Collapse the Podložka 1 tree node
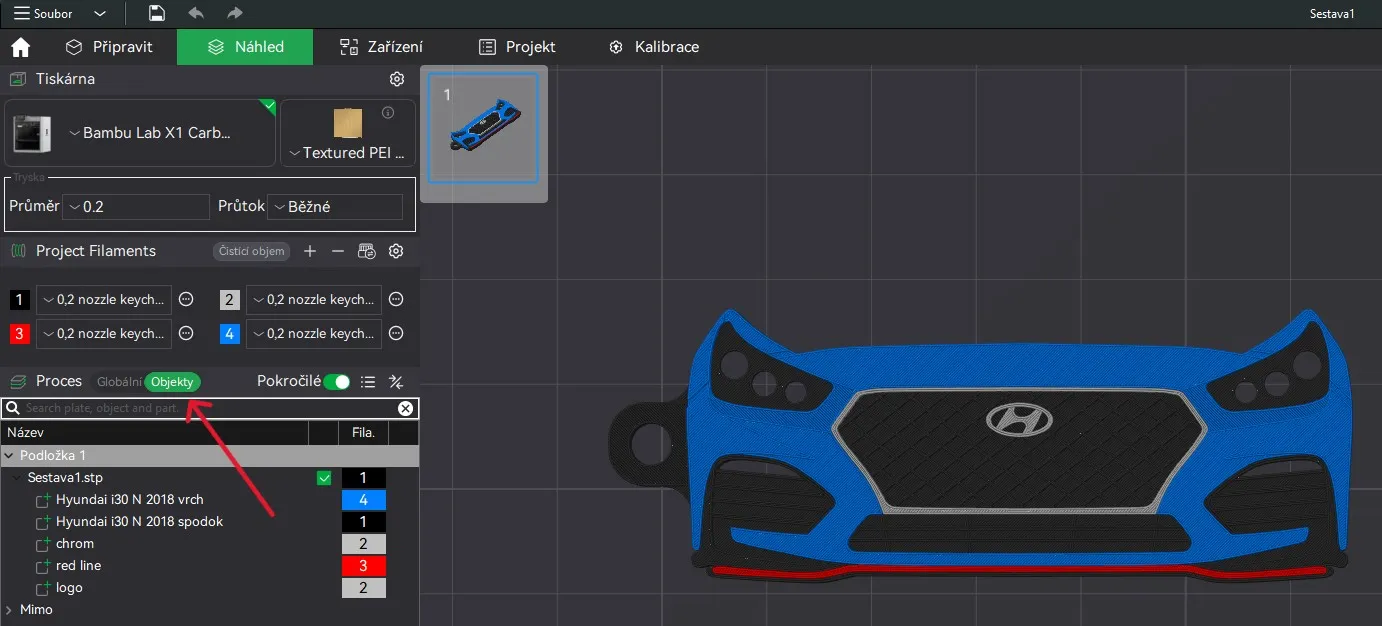This screenshot has width=1382, height=626. click(x=12, y=455)
